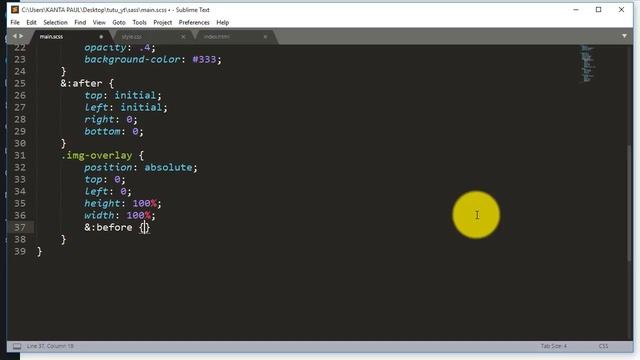Click the vertical scrollbar thumb
640x360 pixels.
pyautogui.click(x=629, y=203)
